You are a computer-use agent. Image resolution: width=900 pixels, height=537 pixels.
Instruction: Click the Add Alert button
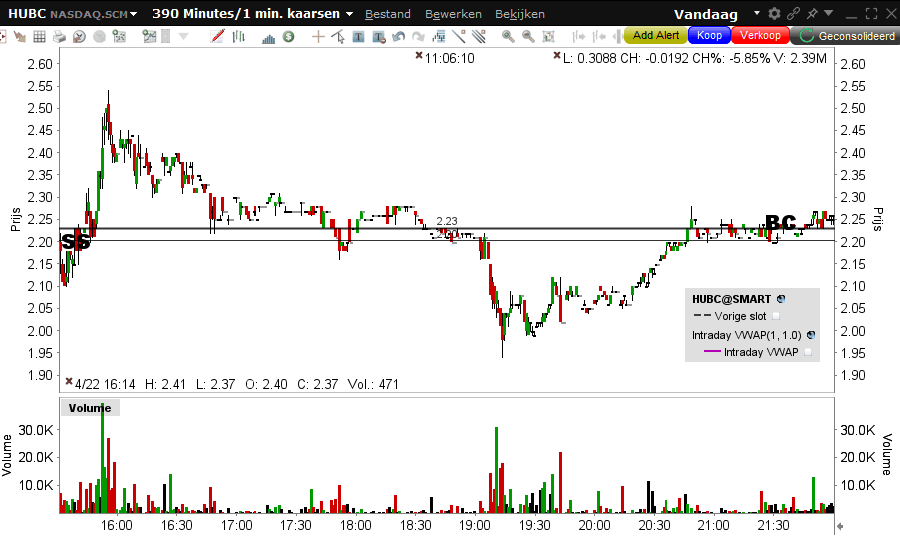[655, 36]
